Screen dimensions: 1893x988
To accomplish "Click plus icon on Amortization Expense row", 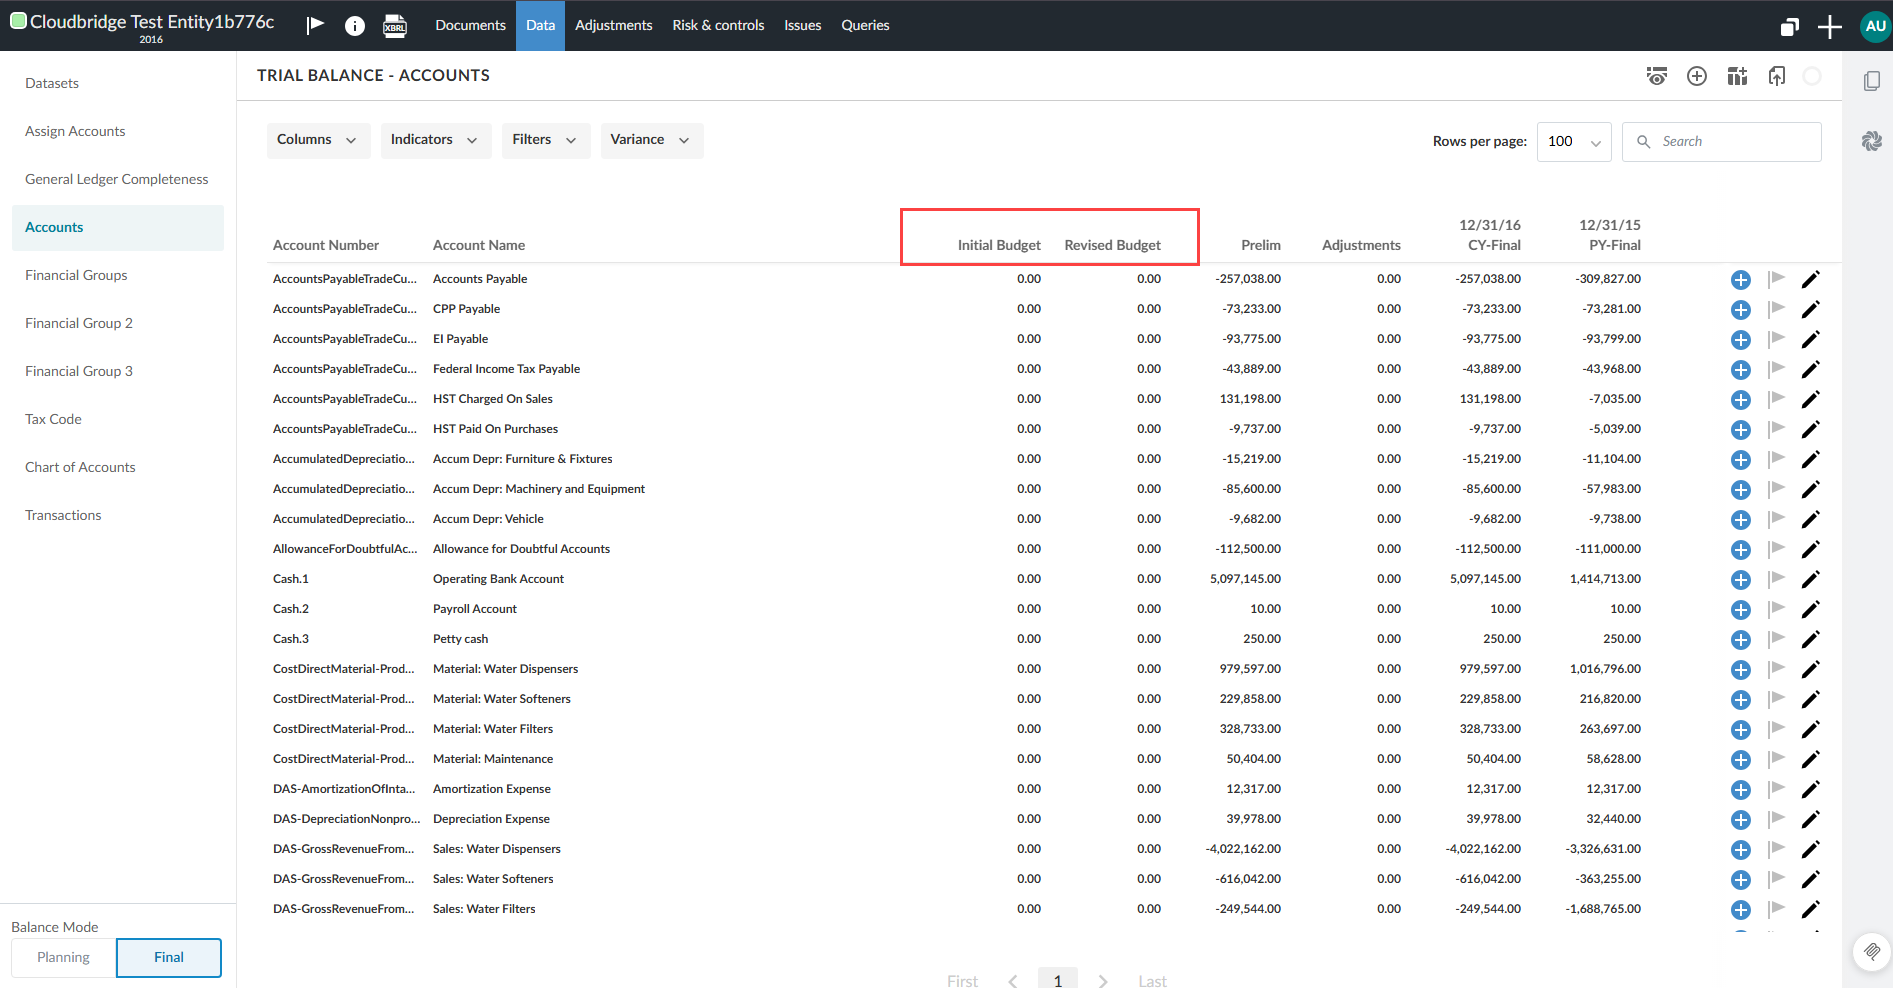I will (x=1741, y=790).
